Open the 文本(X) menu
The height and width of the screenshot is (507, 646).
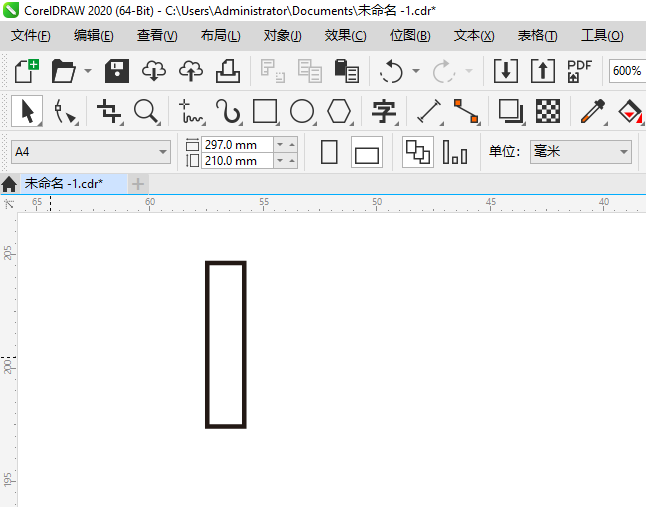coord(474,36)
